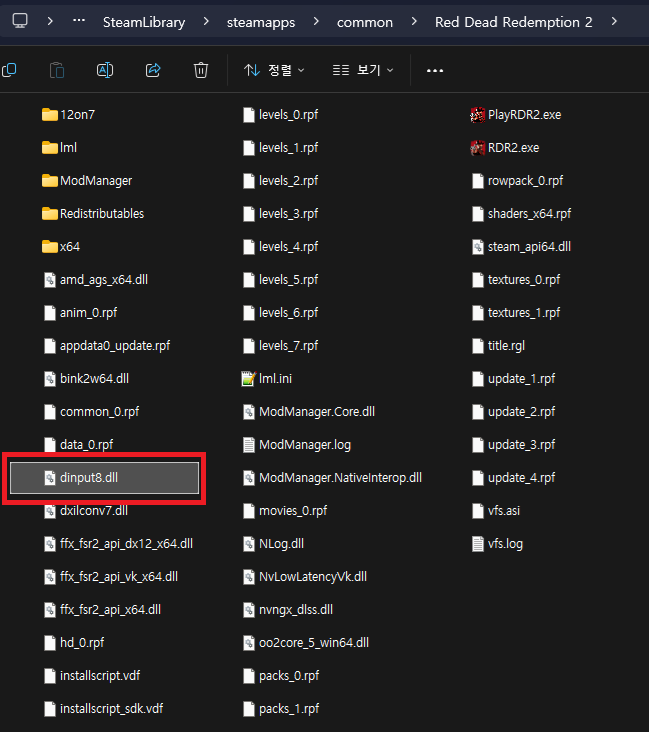This screenshot has width=649, height=732.
Task: Go to steamapps in the breadcrumb
Action: [x=261, y=22]
